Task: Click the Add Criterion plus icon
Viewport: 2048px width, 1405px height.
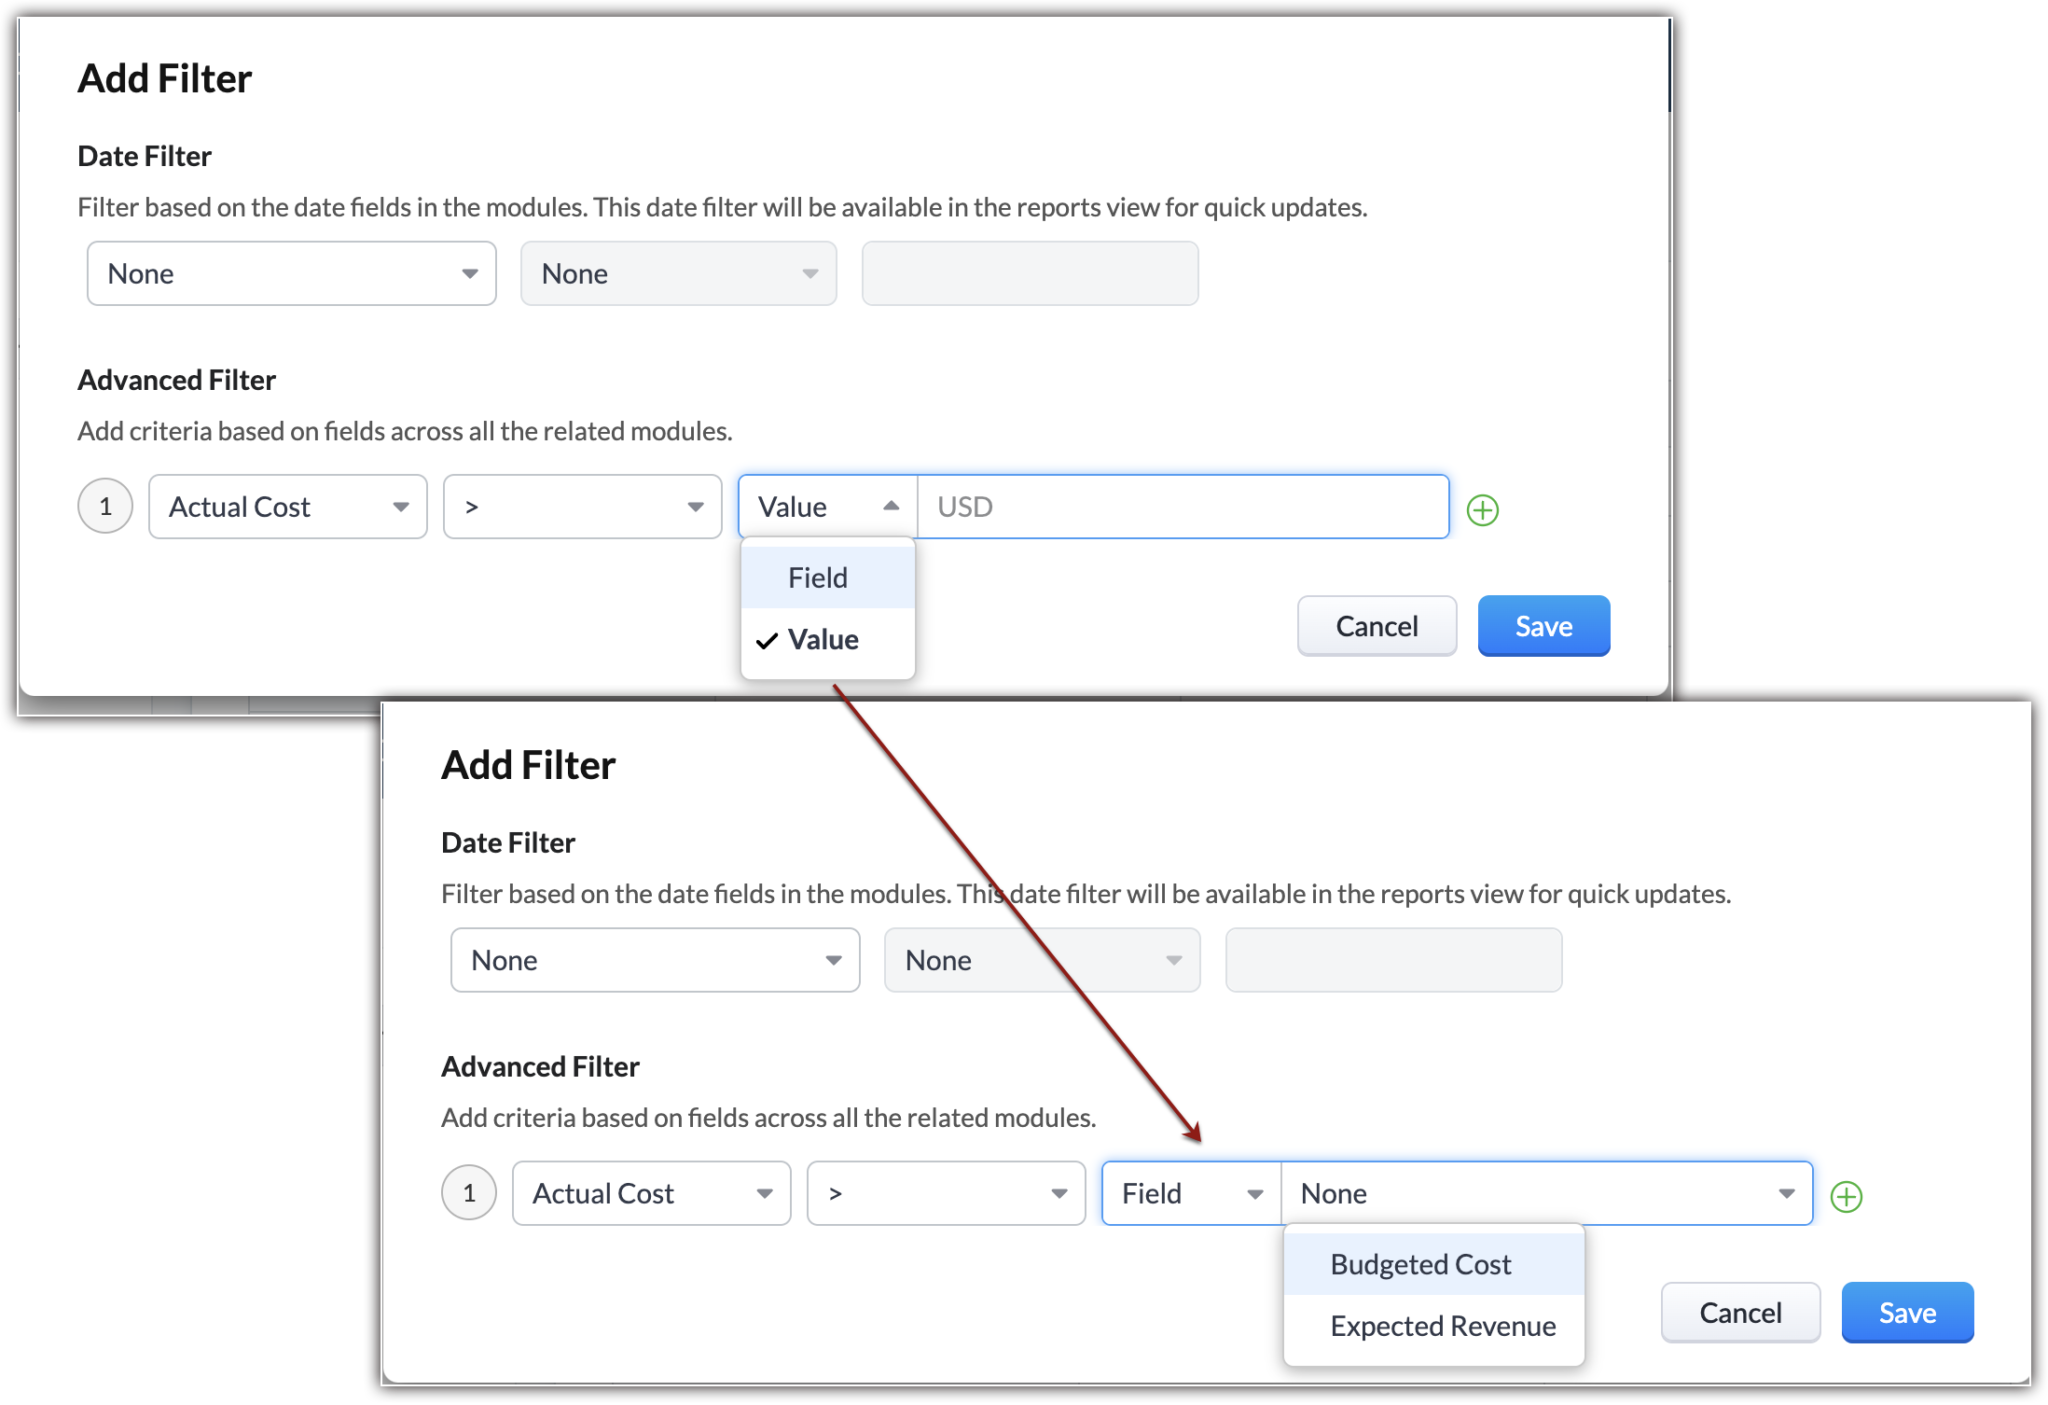Action: click(x=1483, y=506)
